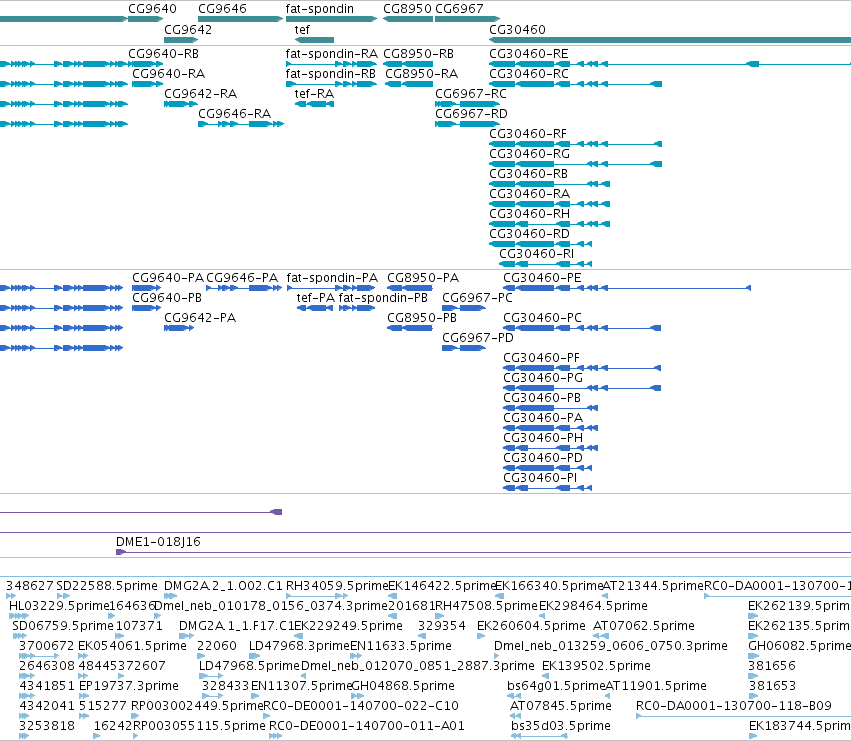Click the CG9640-PA protein label
The width and height of the screenshot is (851, 741).
(x=168, y=278)
